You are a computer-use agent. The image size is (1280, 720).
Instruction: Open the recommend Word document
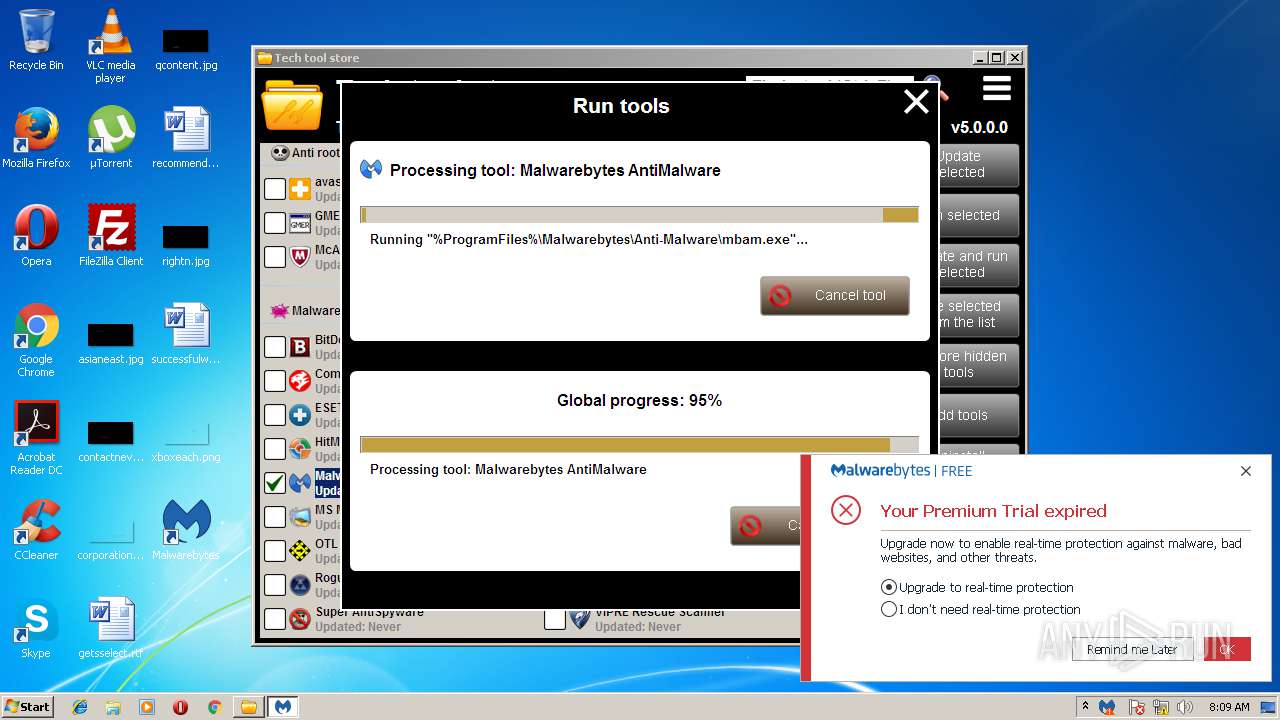click(x=186, y=138)
